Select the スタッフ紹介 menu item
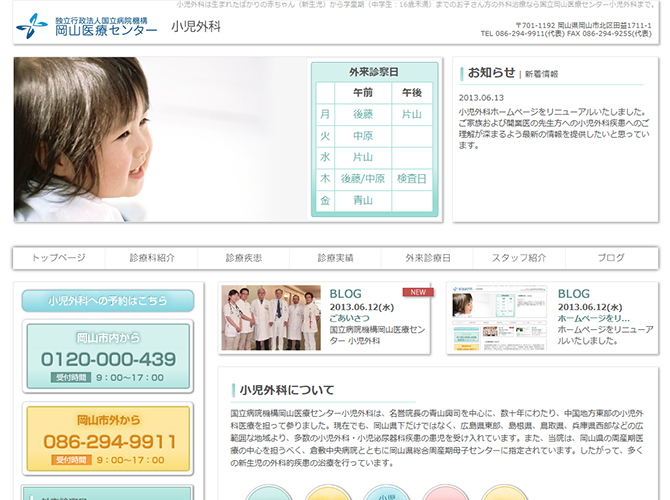 point(519,258)
